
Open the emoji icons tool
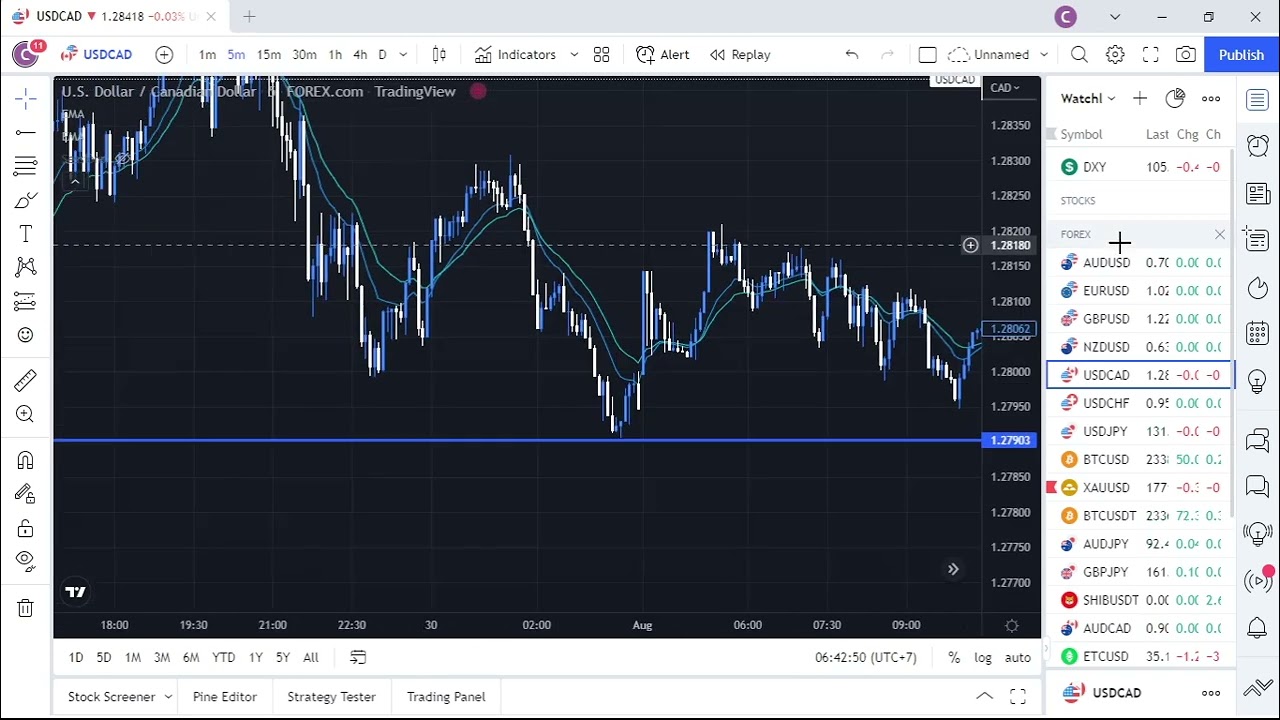pos(26,335)
